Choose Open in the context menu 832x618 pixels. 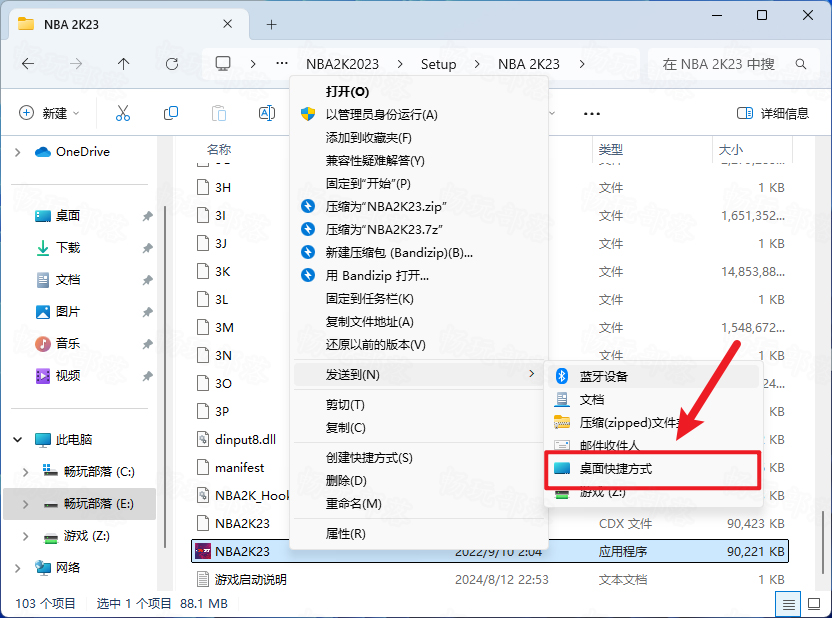pyautogui.click(x=419, y=92)
